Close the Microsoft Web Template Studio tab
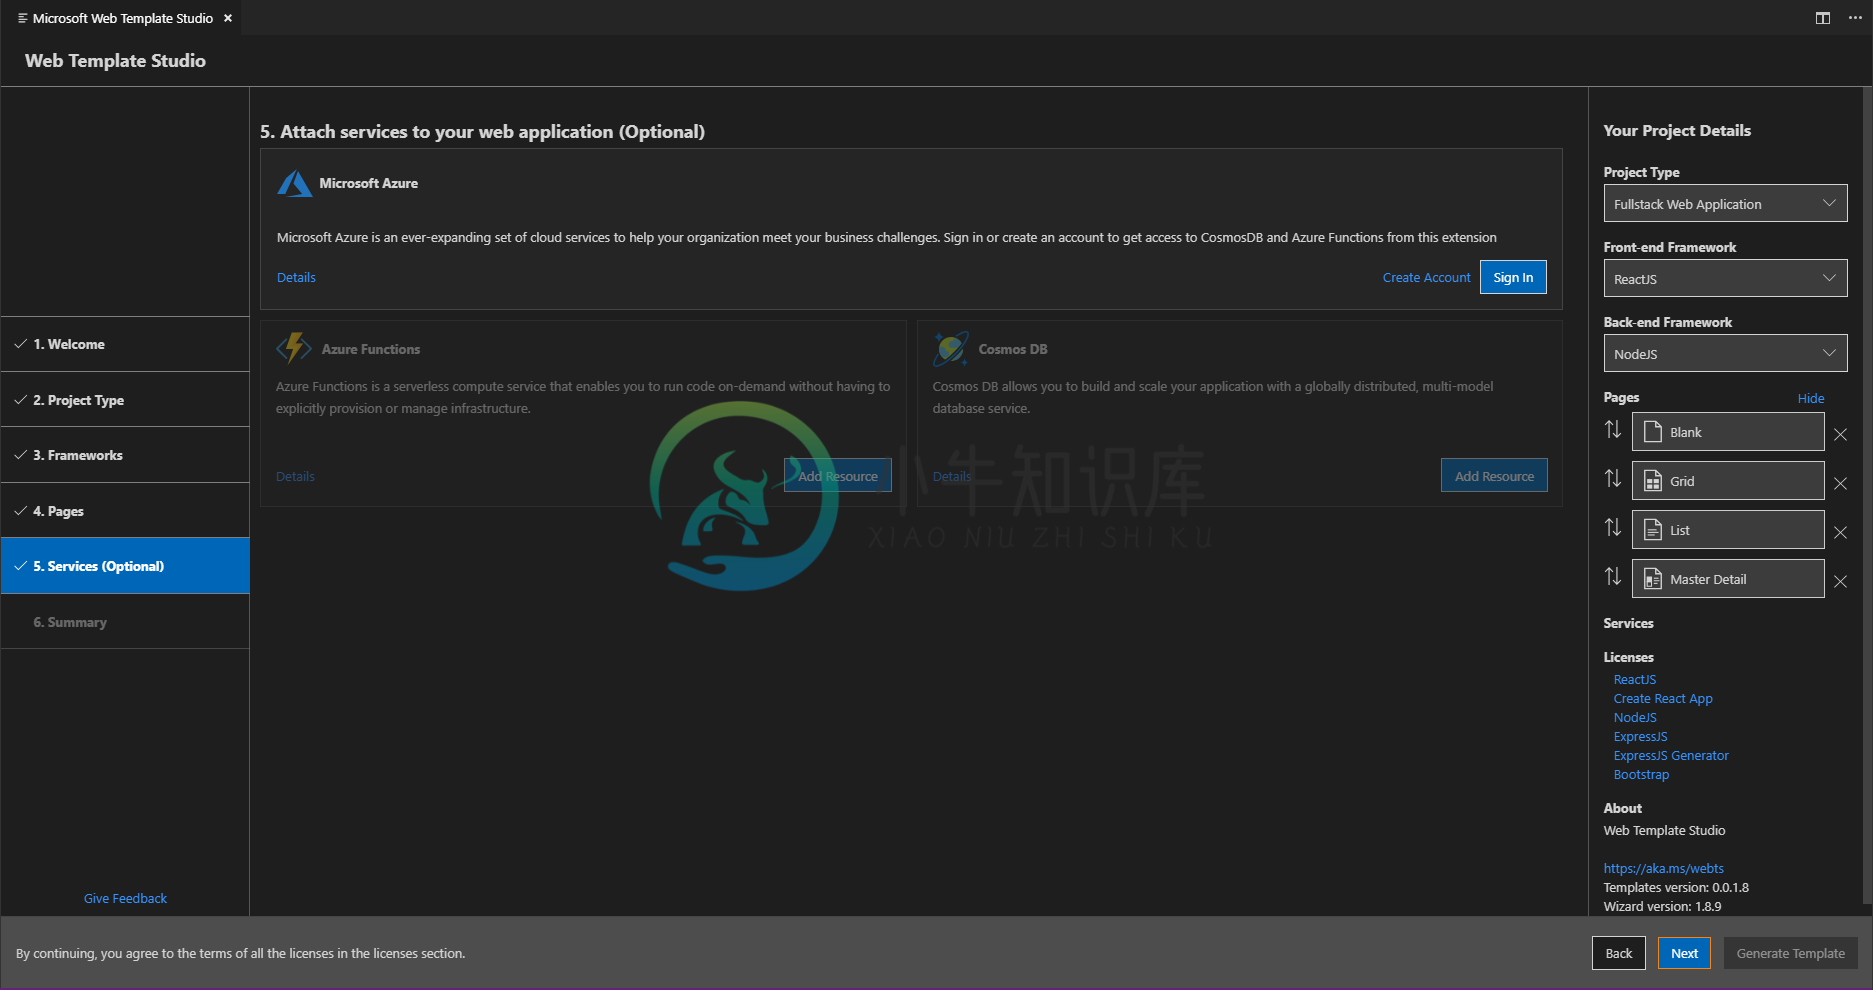The height and width of the screenshot is (990, 1873). coord(228,18)
